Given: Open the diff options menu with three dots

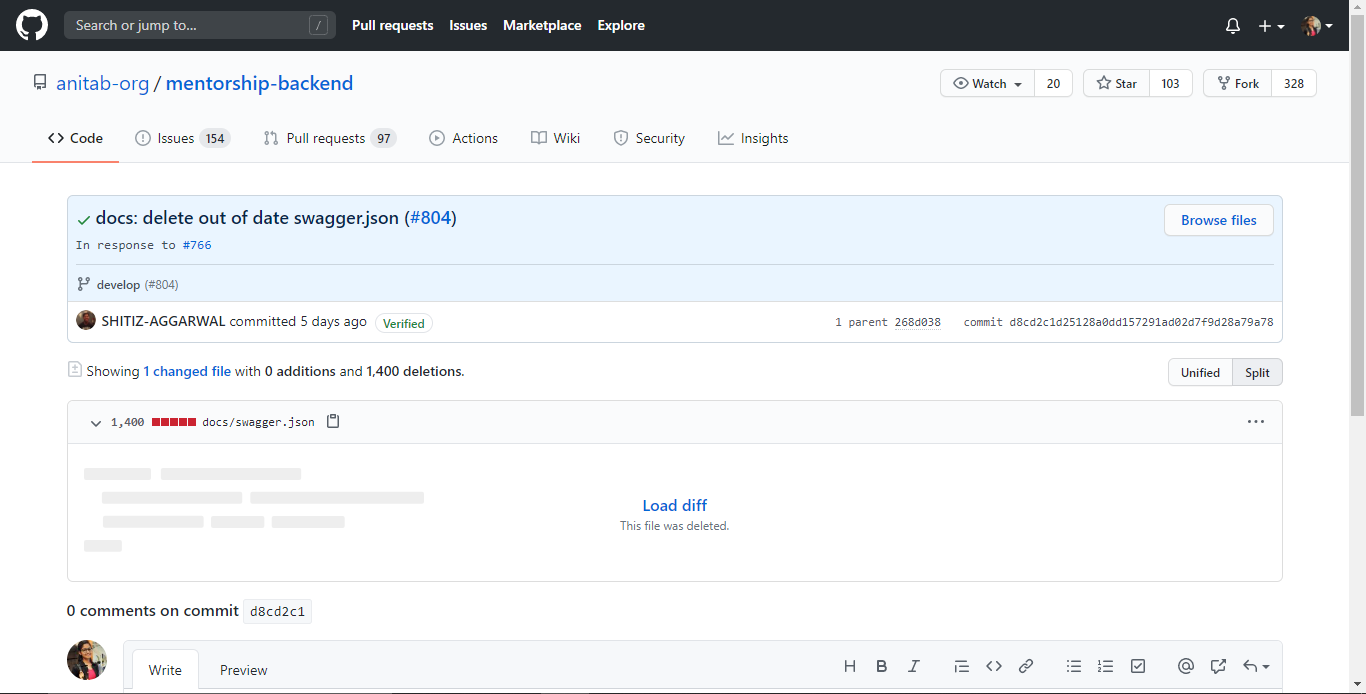Looking at the screenshot, I should (1256, 421).
